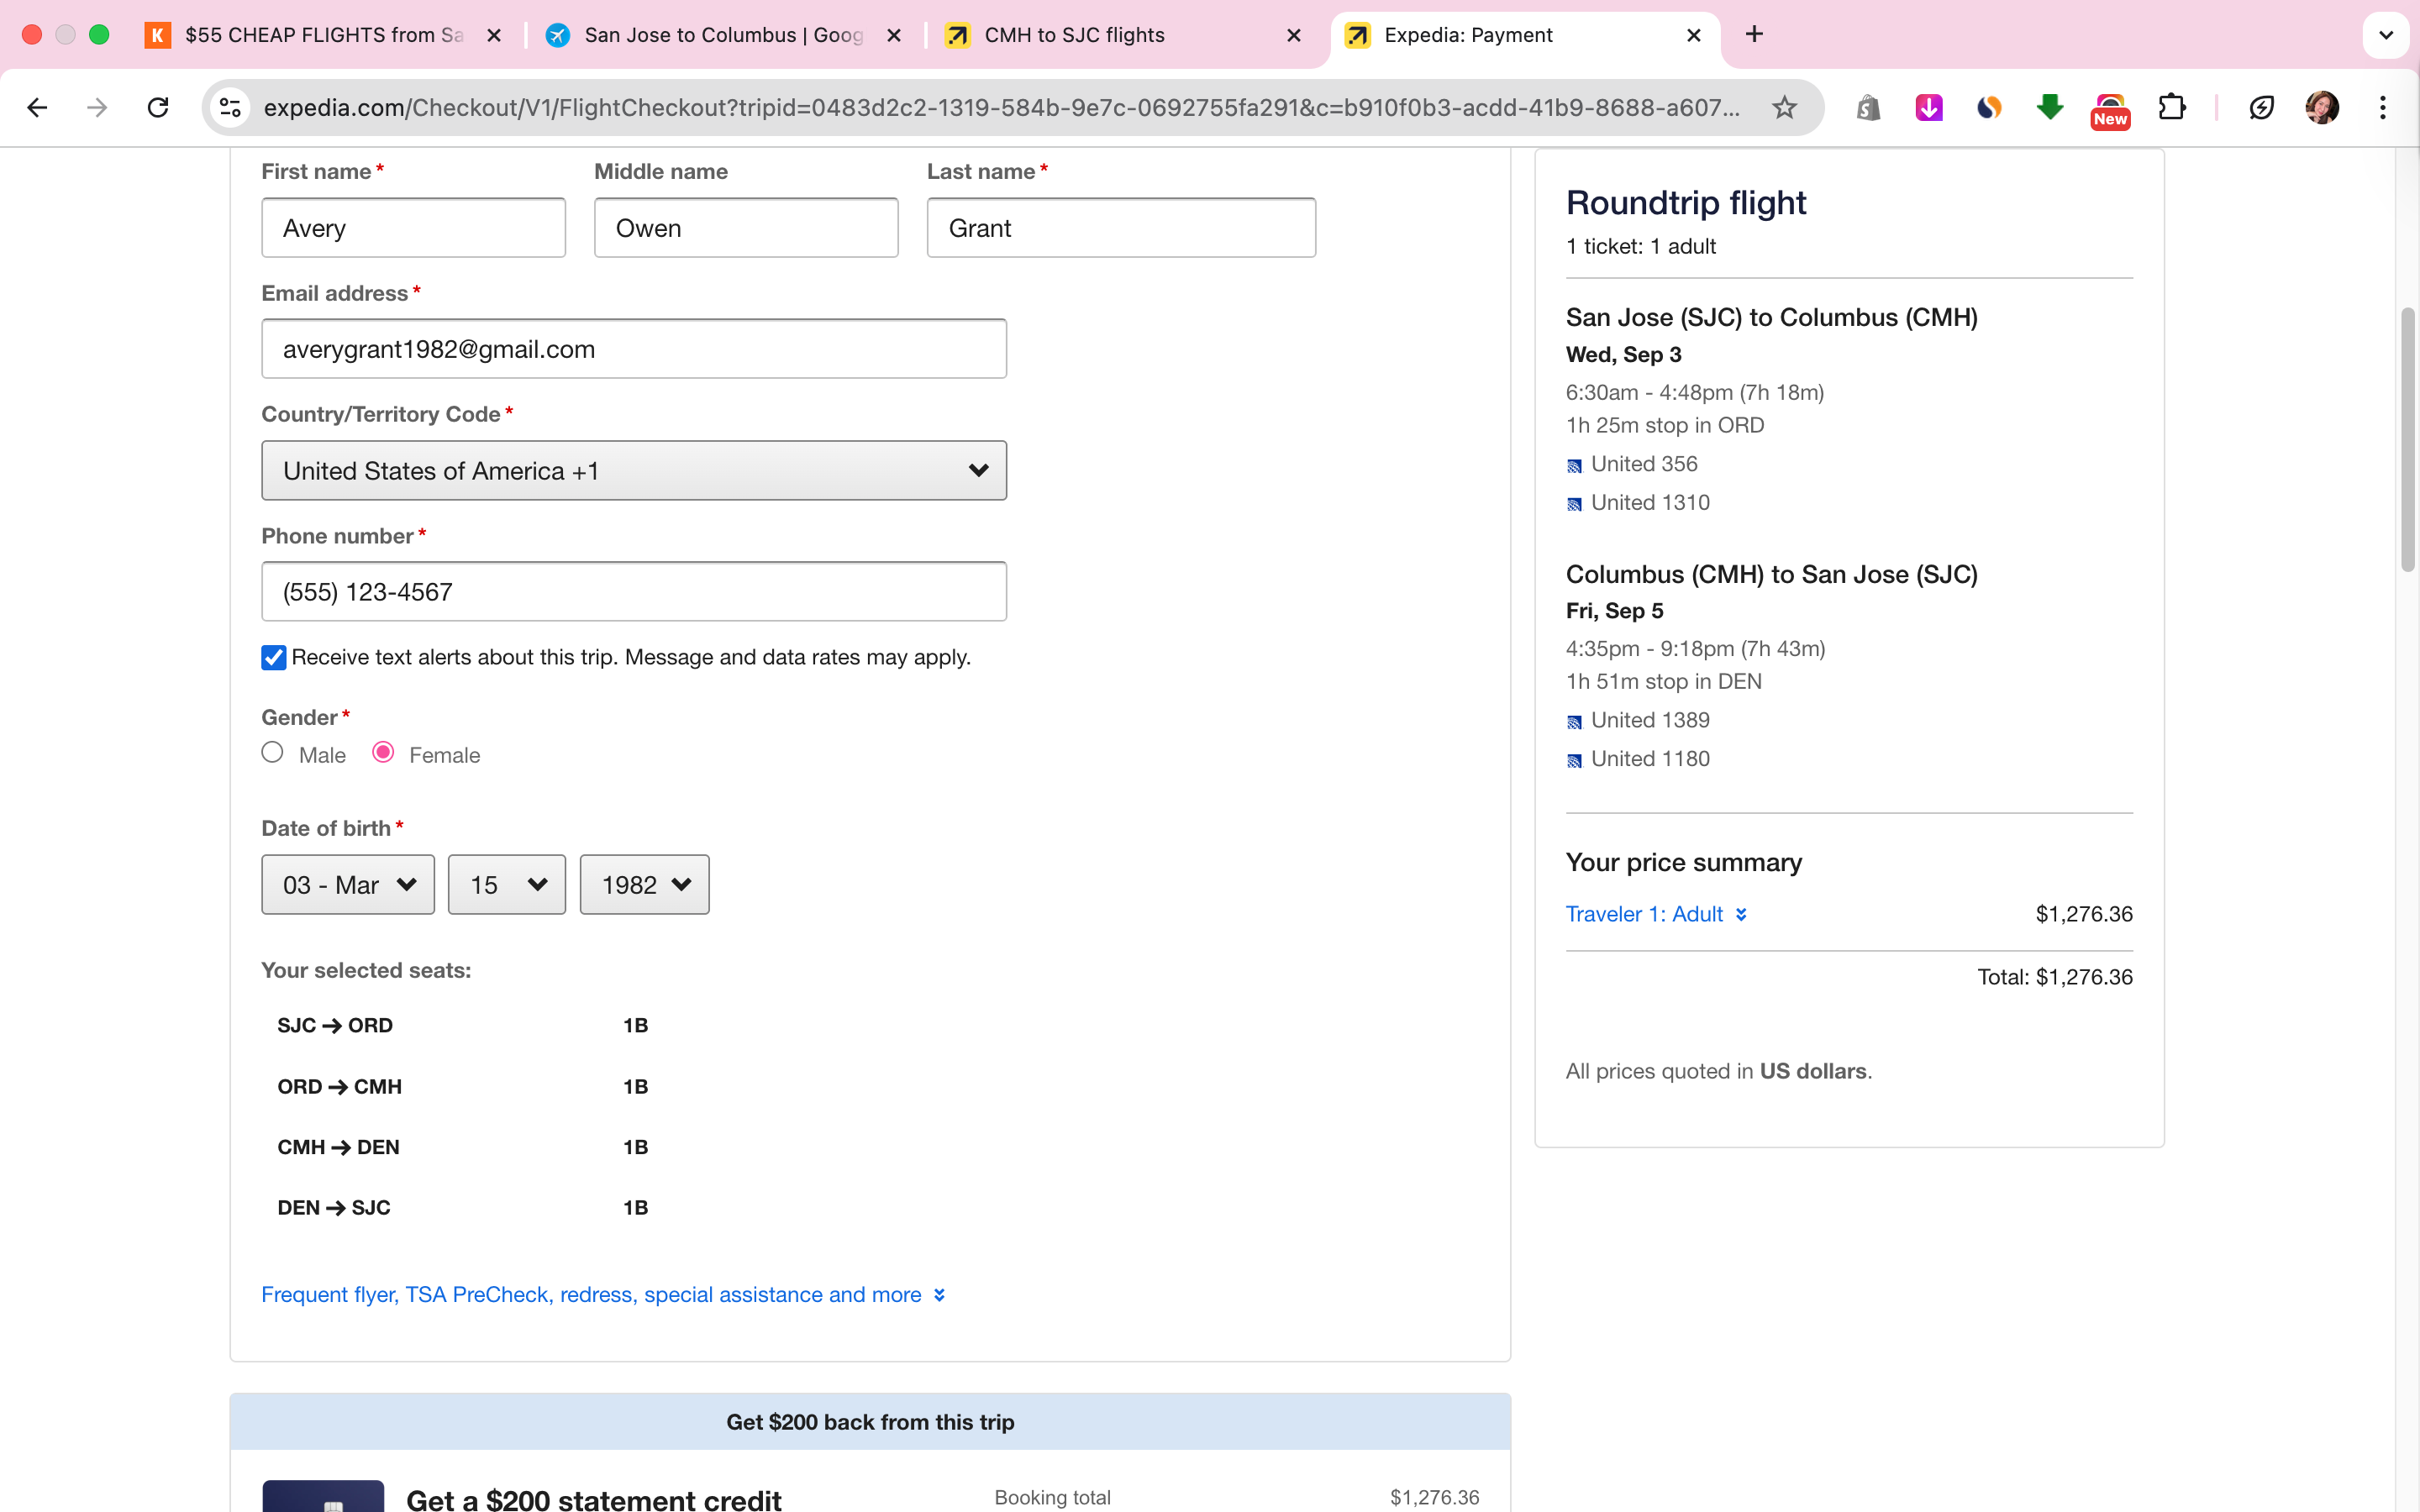This screenshot has width=2420, height=1512.
Task: Bookmark this page with star icon
Action: (1784, 107)
